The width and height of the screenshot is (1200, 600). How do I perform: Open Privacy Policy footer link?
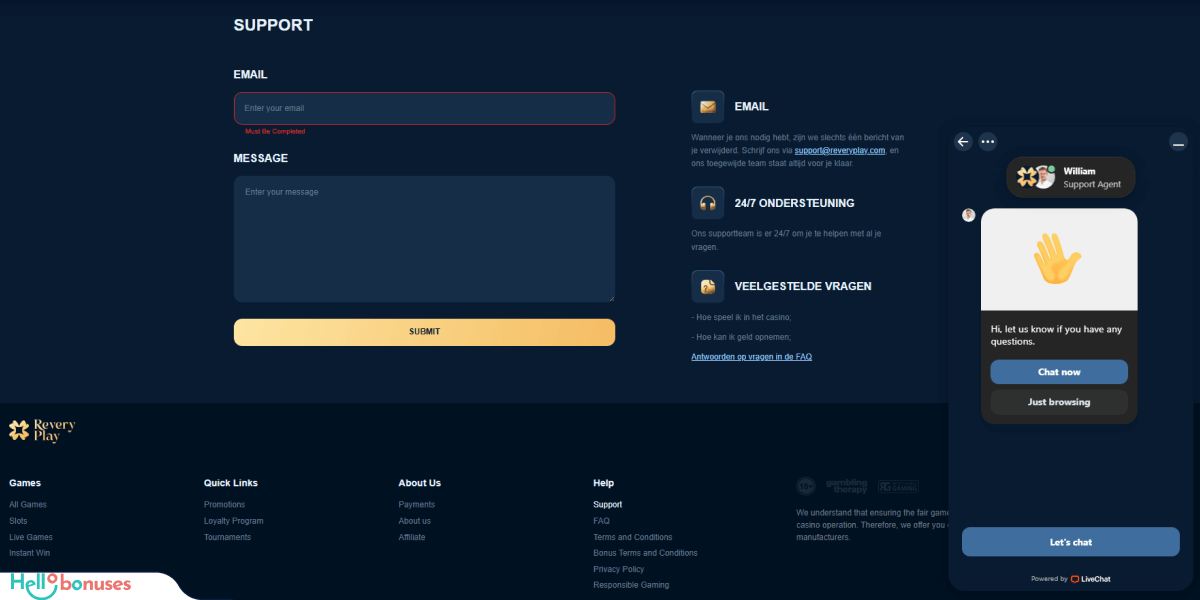click(619, 569)
